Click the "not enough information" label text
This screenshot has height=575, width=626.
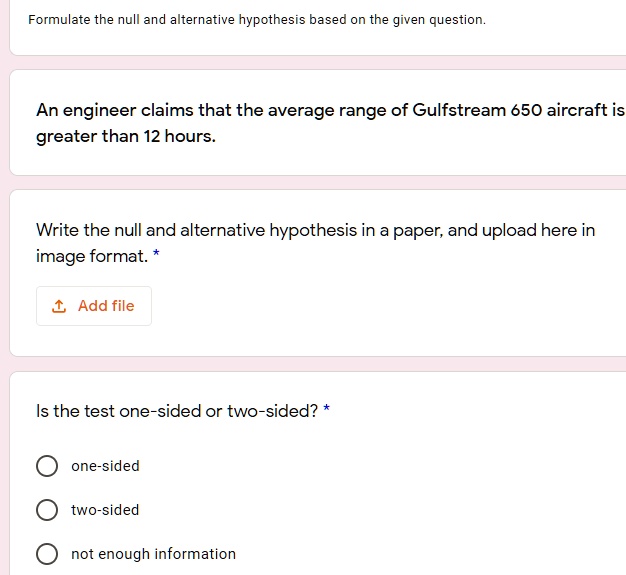point(153,554)
